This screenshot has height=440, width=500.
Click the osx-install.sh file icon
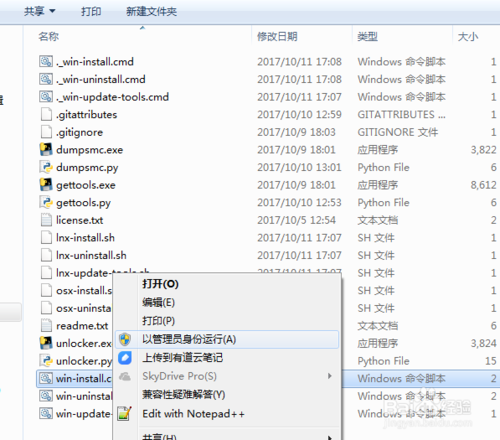click(46, 290)
